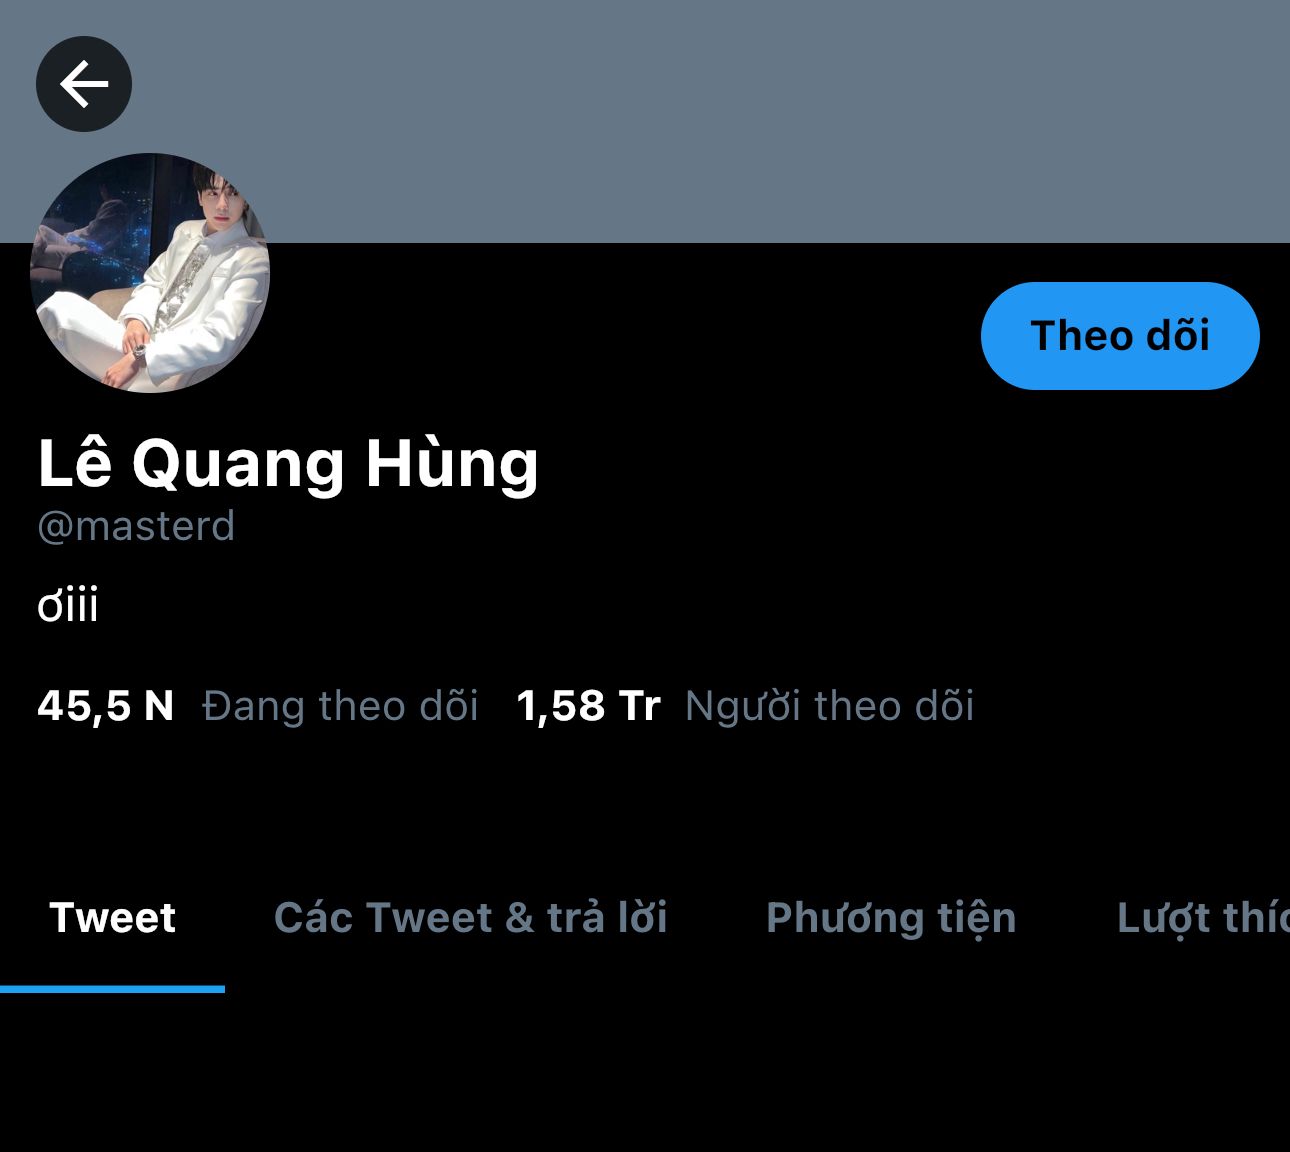Tap the Tr unit after 1,58
The height and width of the screenshot is (1152, 1290).
640,706
